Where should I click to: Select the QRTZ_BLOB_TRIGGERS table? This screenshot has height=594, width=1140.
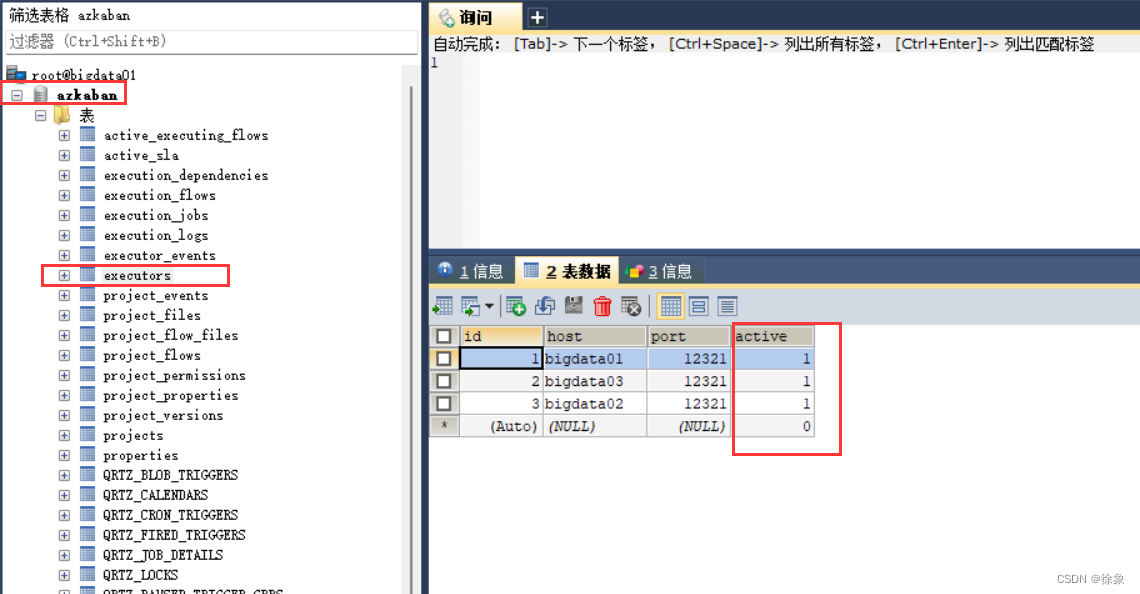[x=170, y=475]
